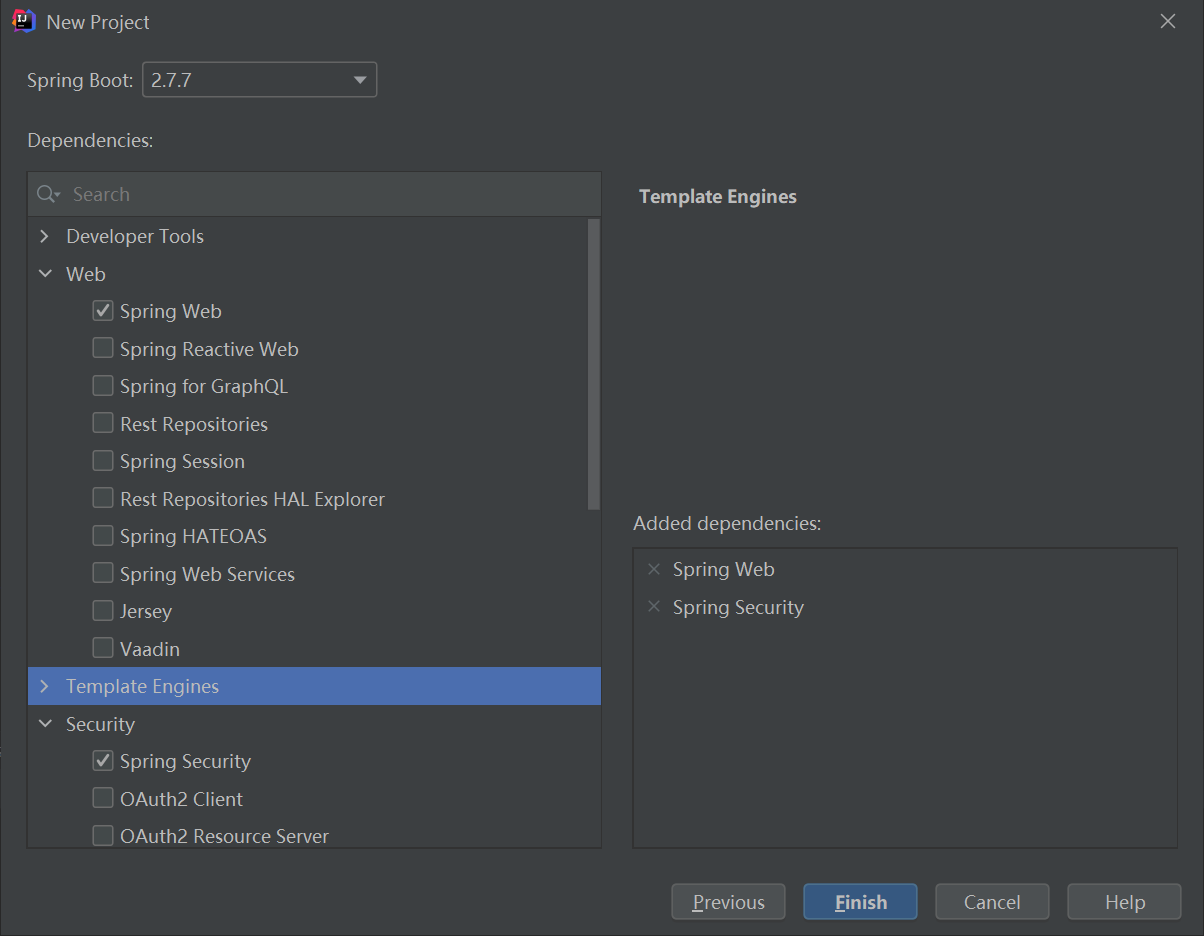Check the Spring Web Services box
This screenshot has width=1204, height=936.
103,574
